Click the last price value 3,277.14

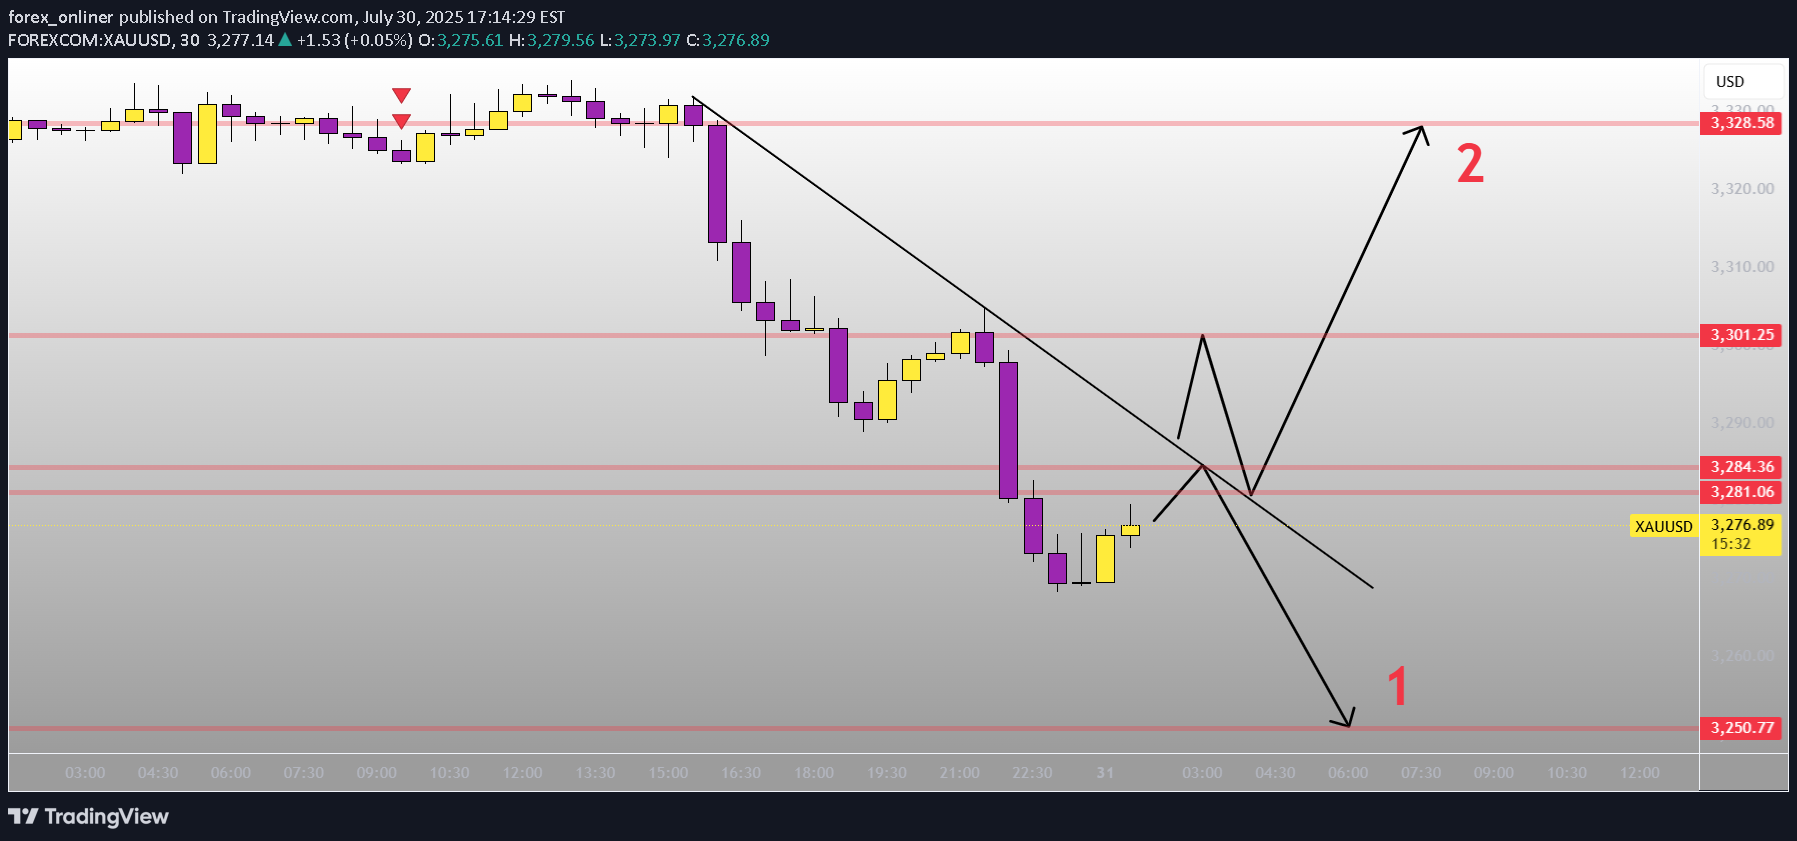click(x=240, y=40)
